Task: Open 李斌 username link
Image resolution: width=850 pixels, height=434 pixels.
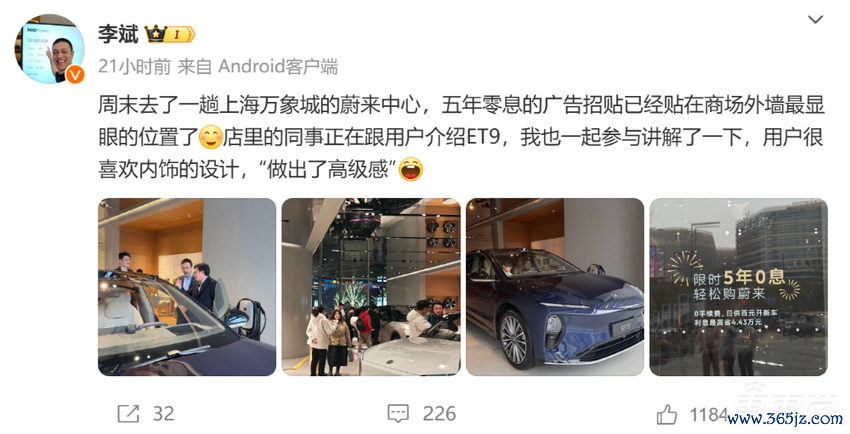Action: point(118,35)
